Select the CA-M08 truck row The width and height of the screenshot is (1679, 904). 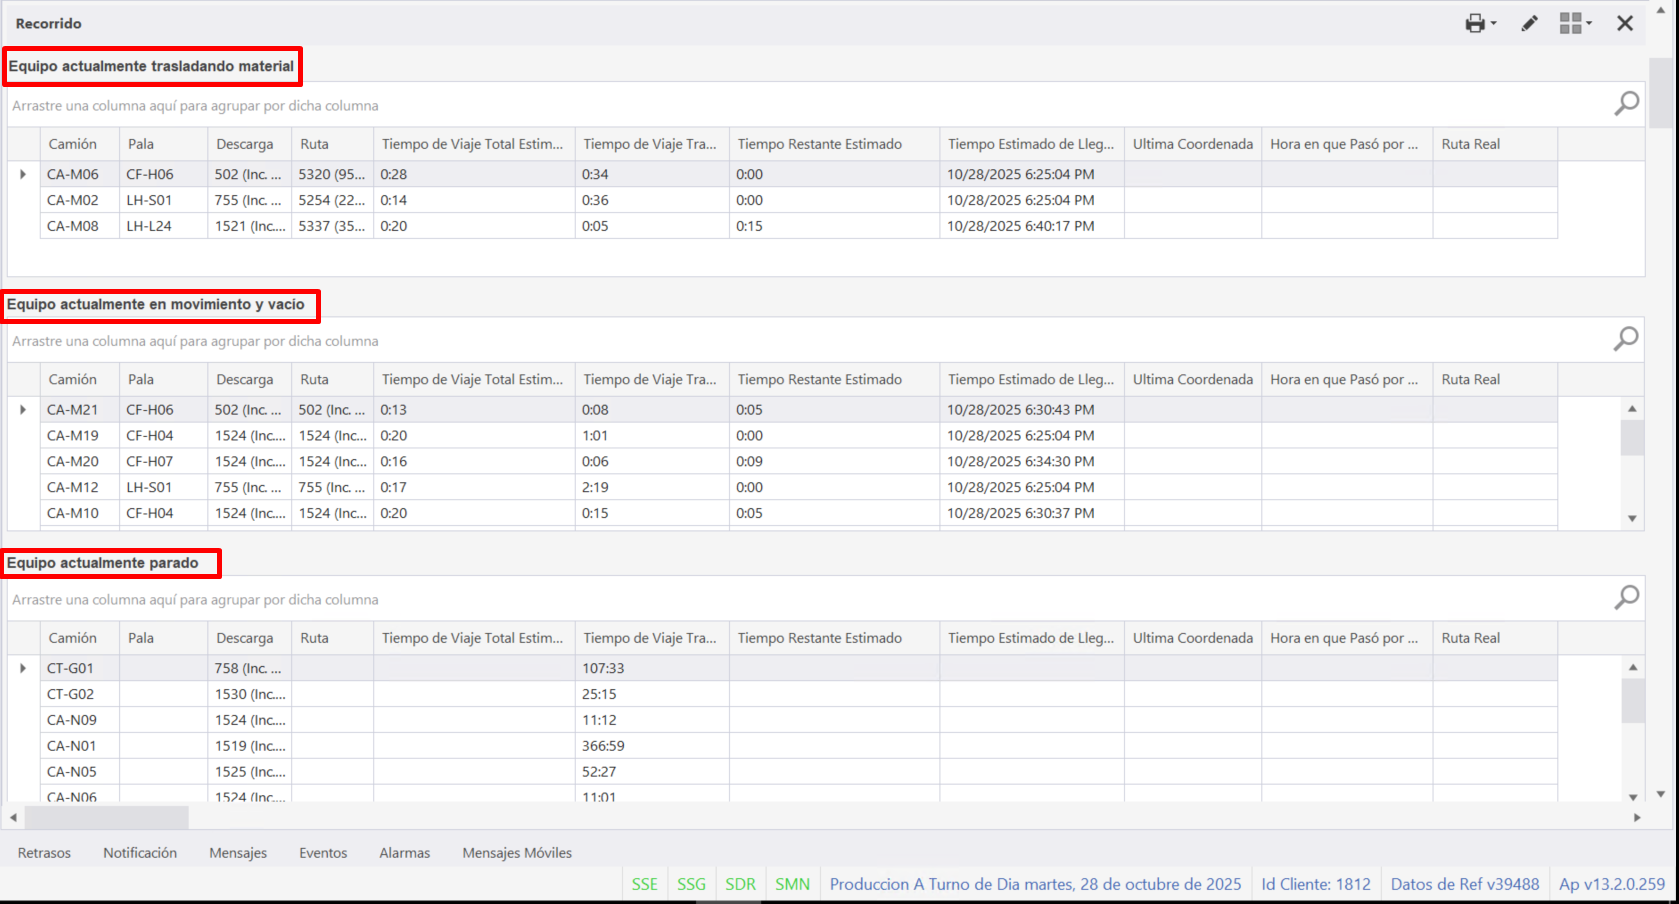[x=73, y=226]
